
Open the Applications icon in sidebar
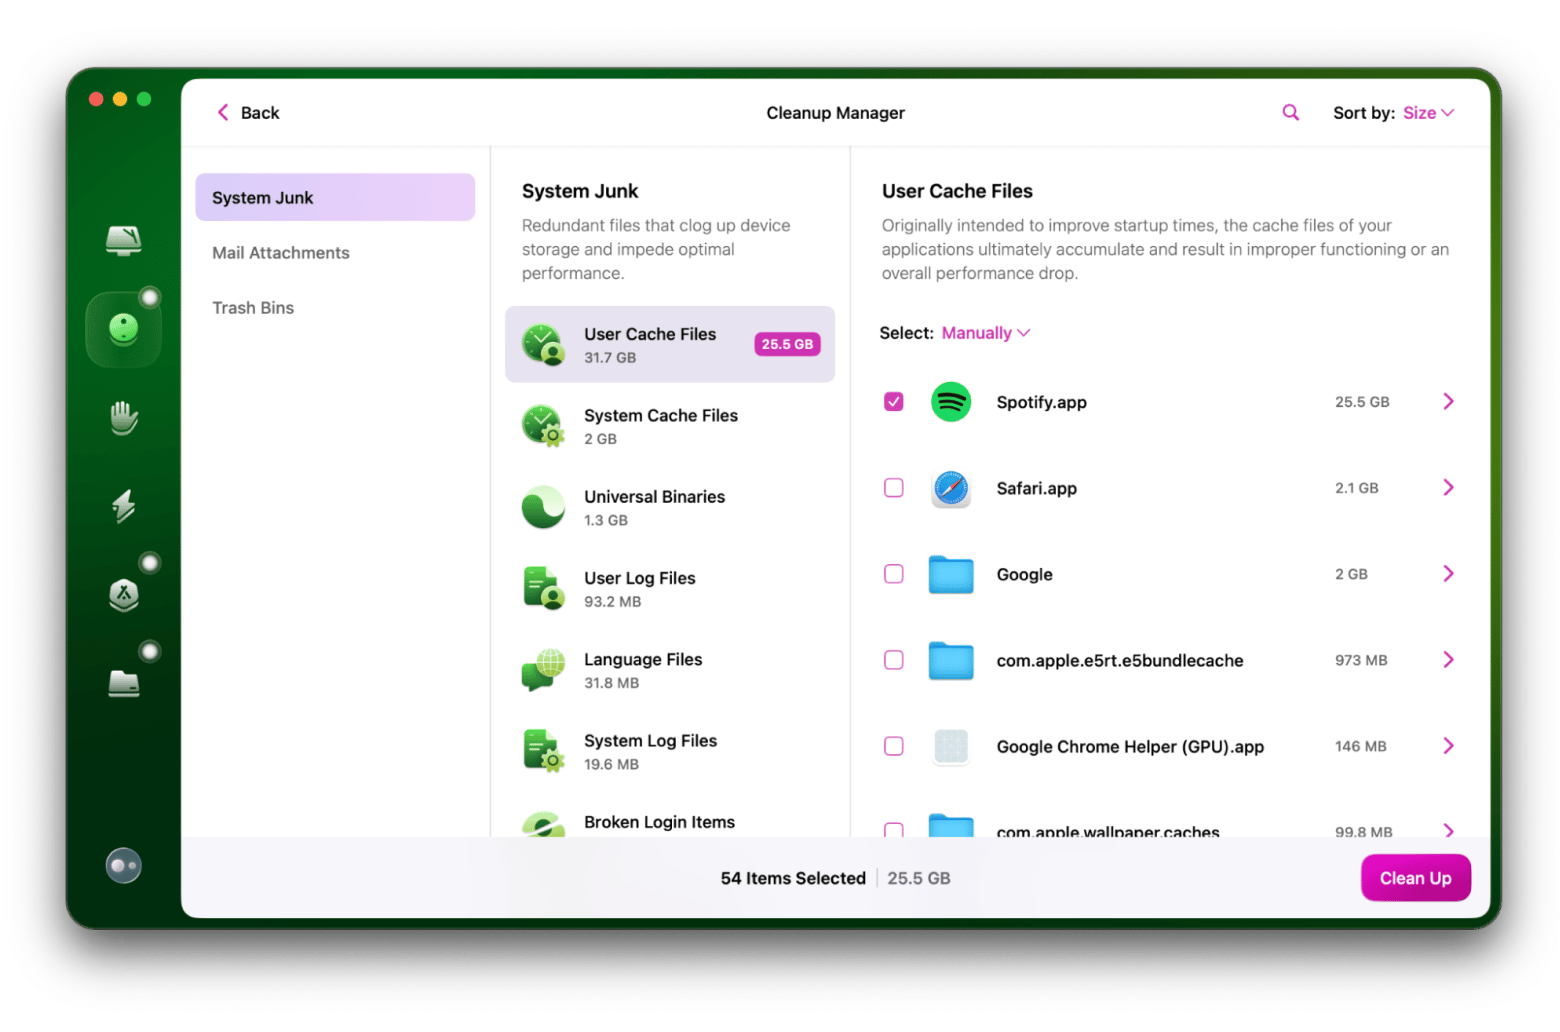pos(123,595)
